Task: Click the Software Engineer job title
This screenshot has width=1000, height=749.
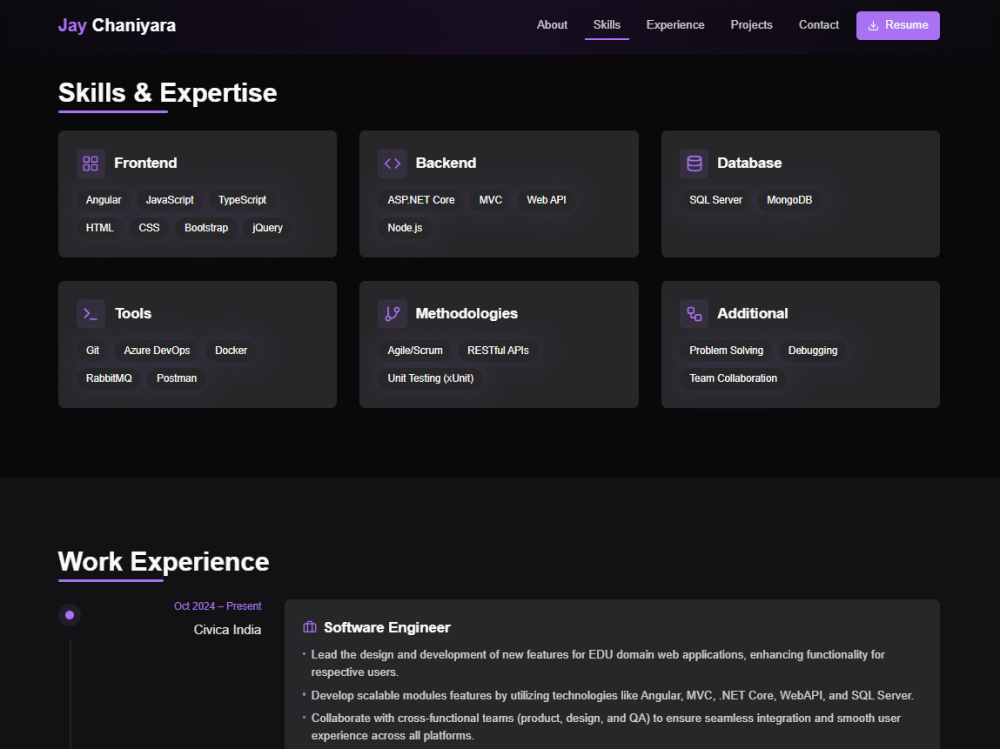Action: [x=387, y=628]
